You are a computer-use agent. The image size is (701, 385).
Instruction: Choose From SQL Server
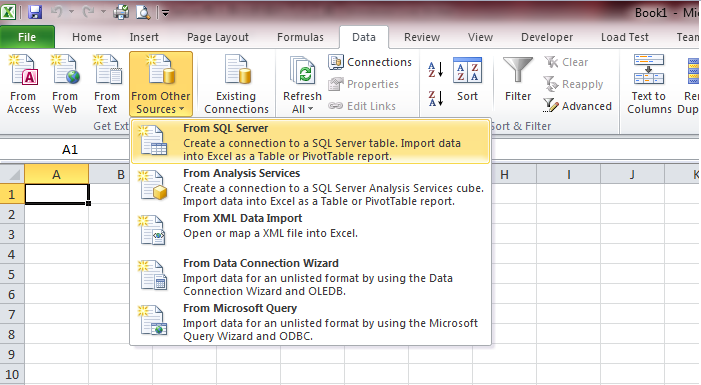311,142
